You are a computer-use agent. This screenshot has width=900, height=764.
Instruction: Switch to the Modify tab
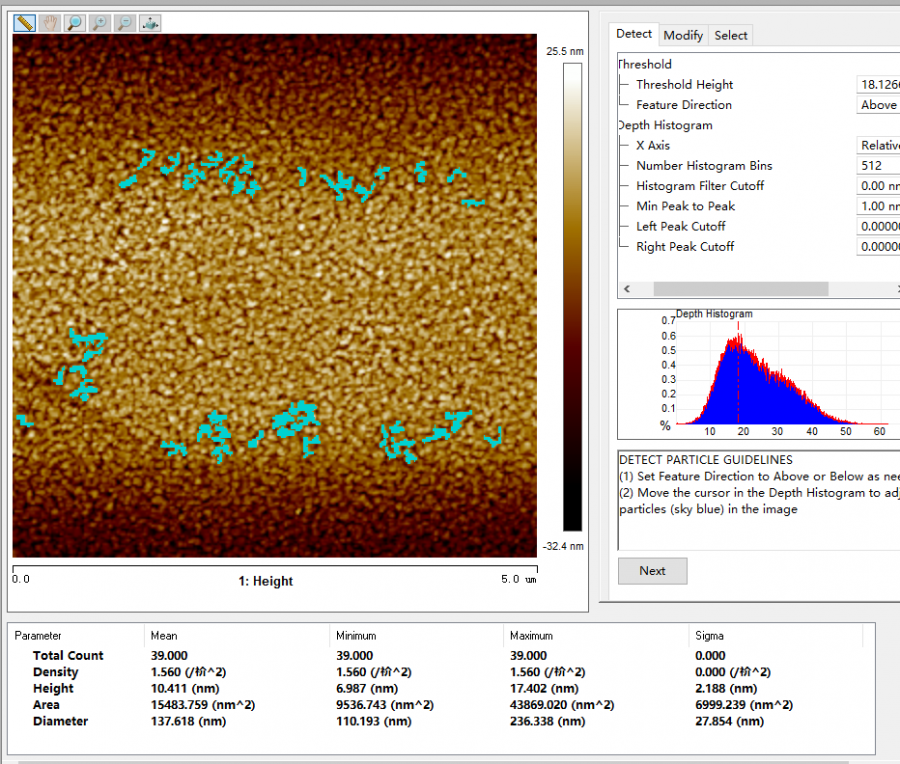[683, 35]
